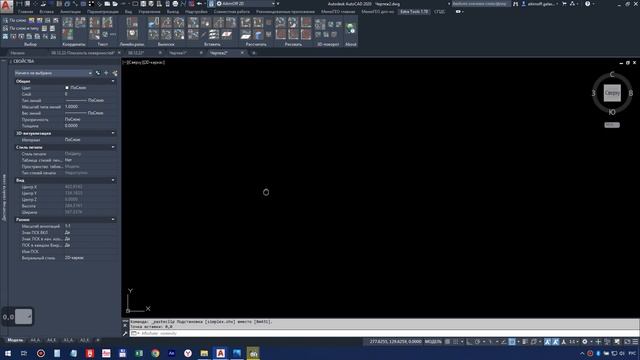This screenshot has height=360, width=640.
Task: Click the search binoculars icon in title bar
Action: click(516, 4)
